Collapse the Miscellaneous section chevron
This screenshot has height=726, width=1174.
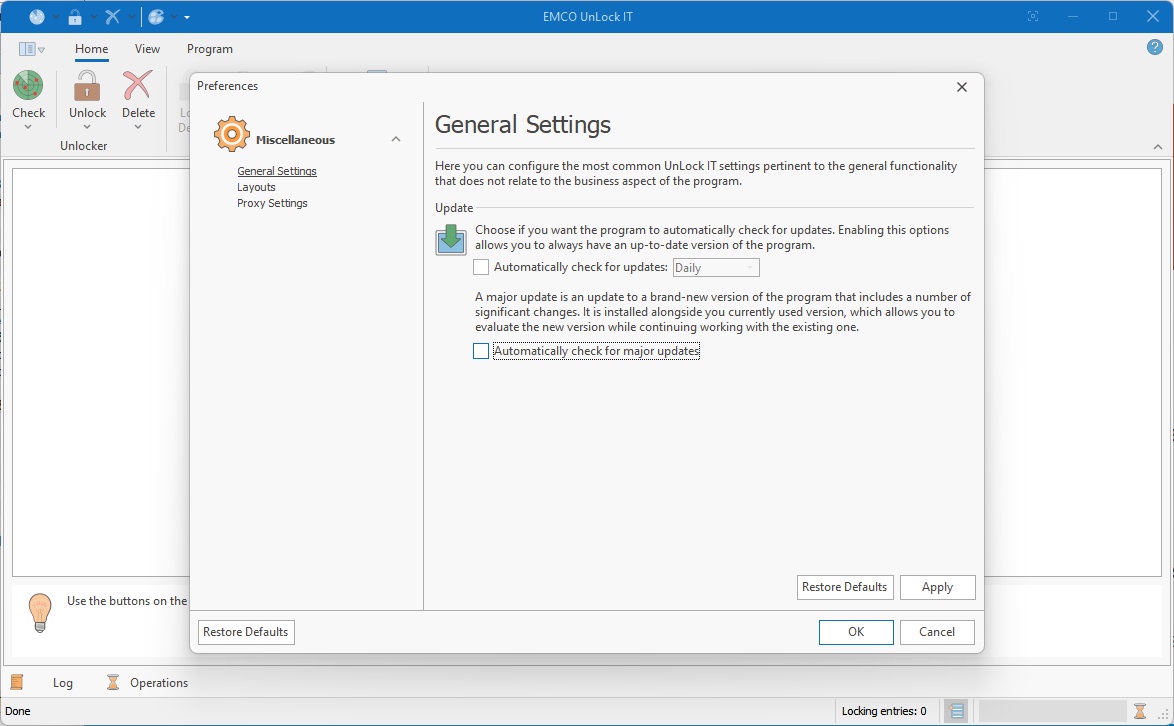coord(396,139)
